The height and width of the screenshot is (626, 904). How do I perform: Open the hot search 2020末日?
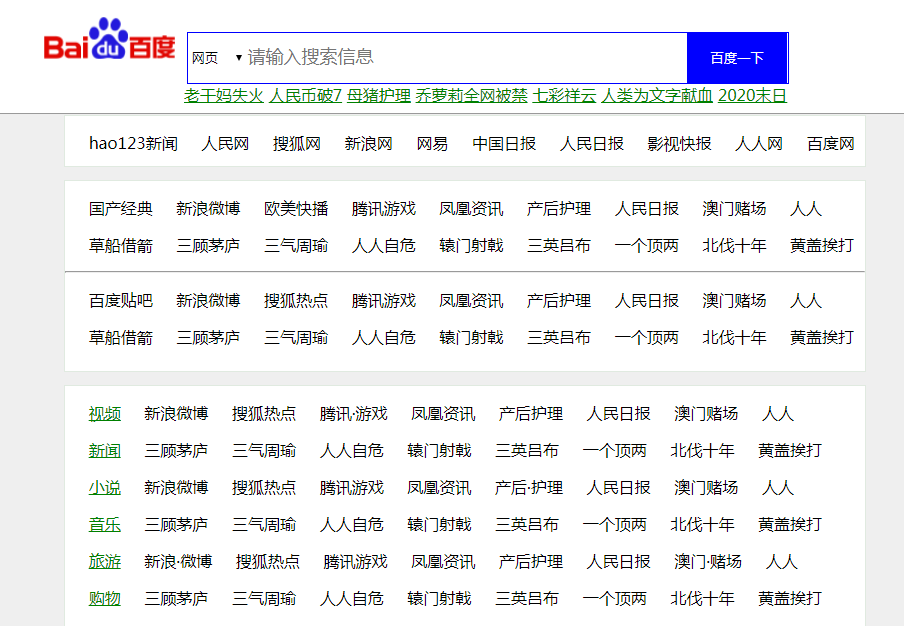[x=752, y=95]
